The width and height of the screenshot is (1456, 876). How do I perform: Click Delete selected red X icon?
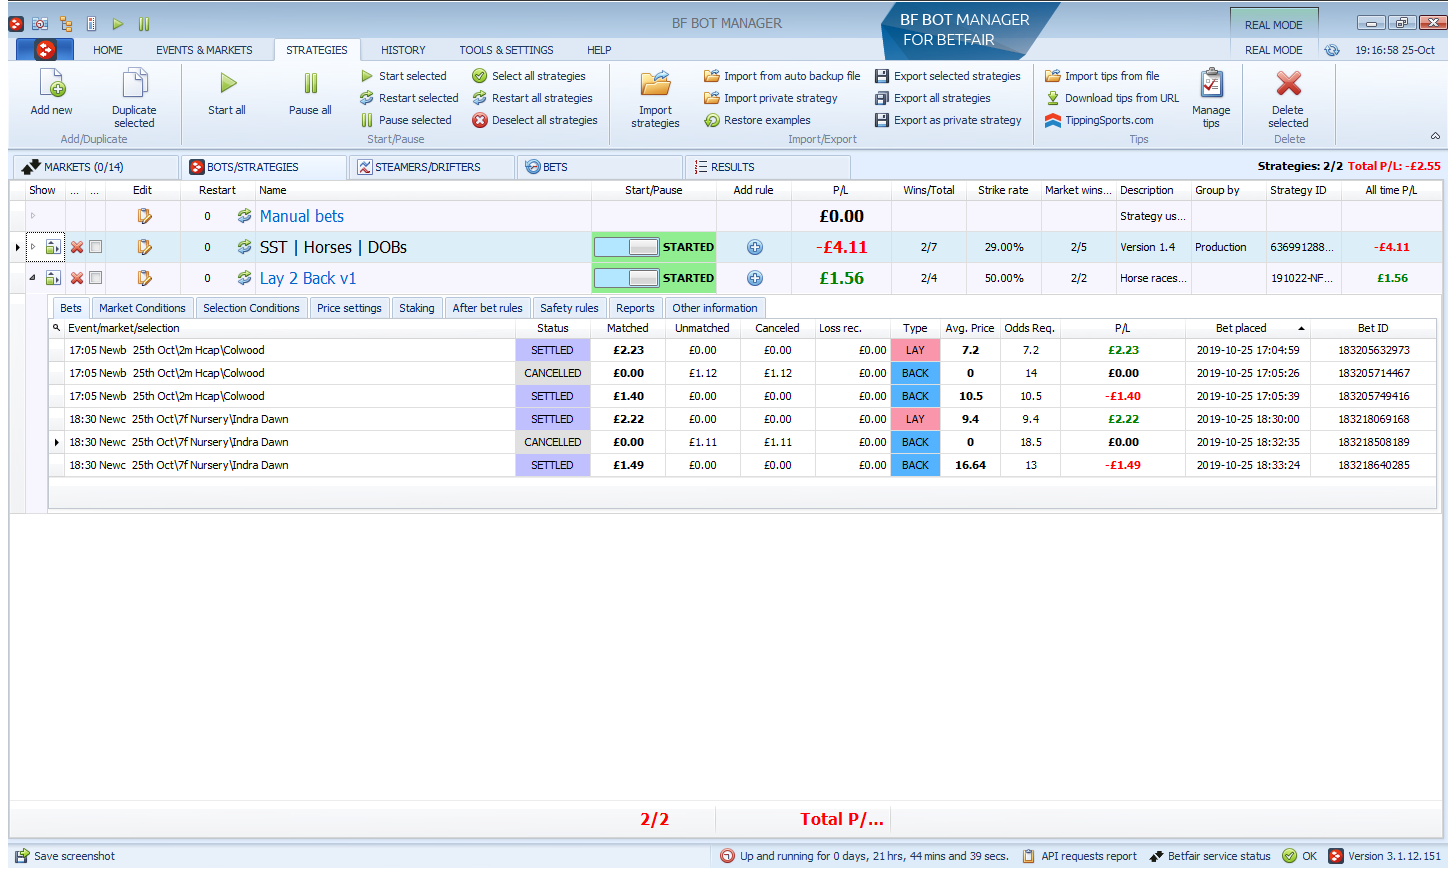1289,83
